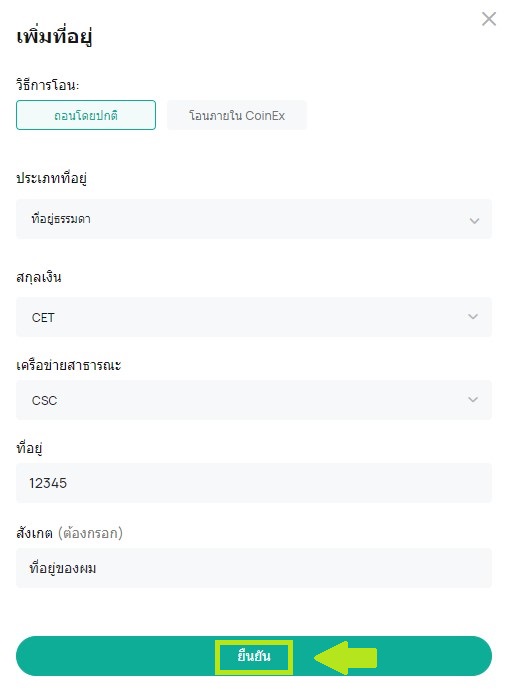
Task: Click the ประเภทที่อยู่ field label
Action: click(x=52, y=178)
